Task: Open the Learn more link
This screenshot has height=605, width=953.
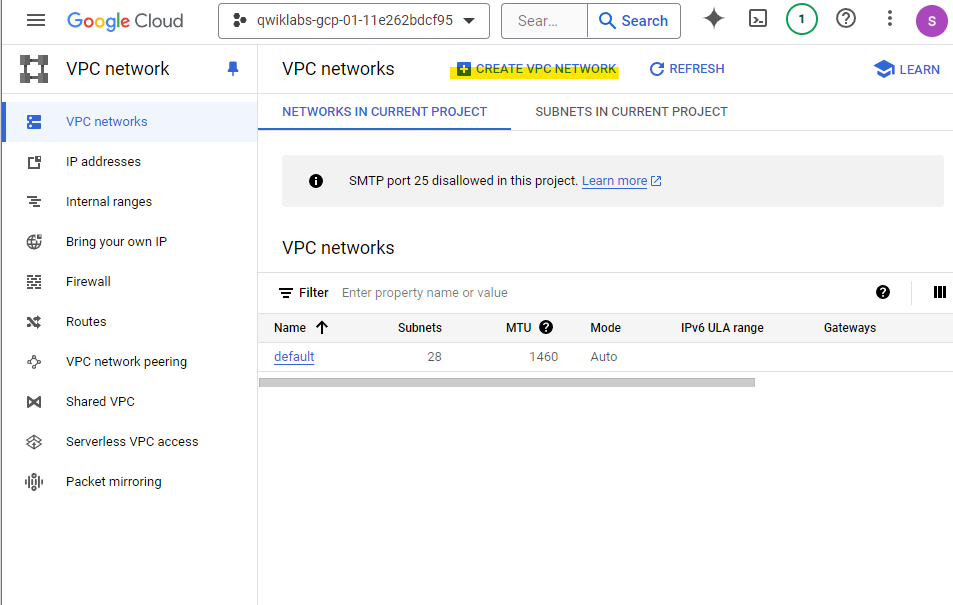Action: (x=621, y=181)
